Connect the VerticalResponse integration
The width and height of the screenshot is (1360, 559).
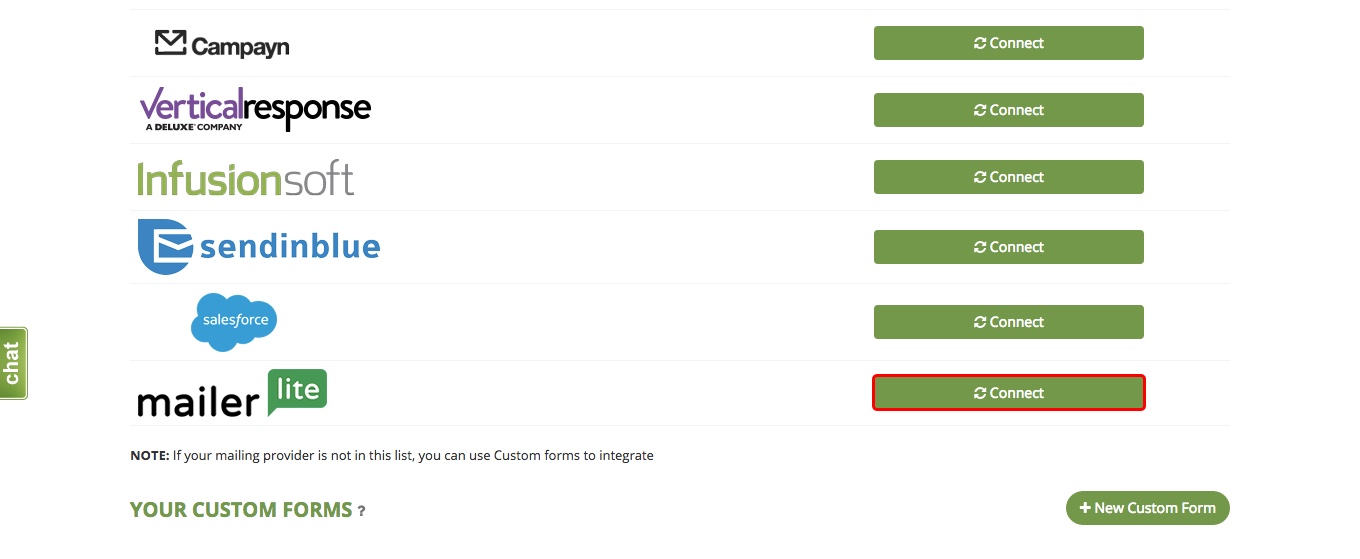1009,110
